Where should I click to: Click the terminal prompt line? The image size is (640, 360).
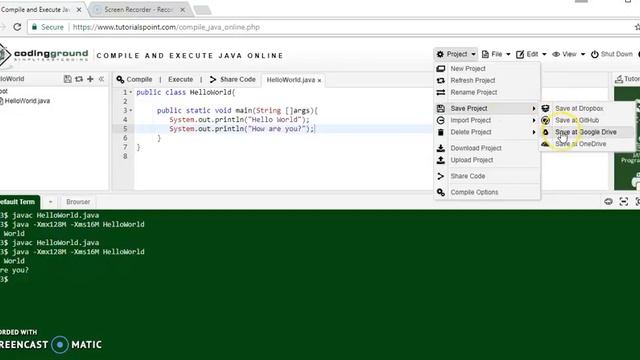5,279
